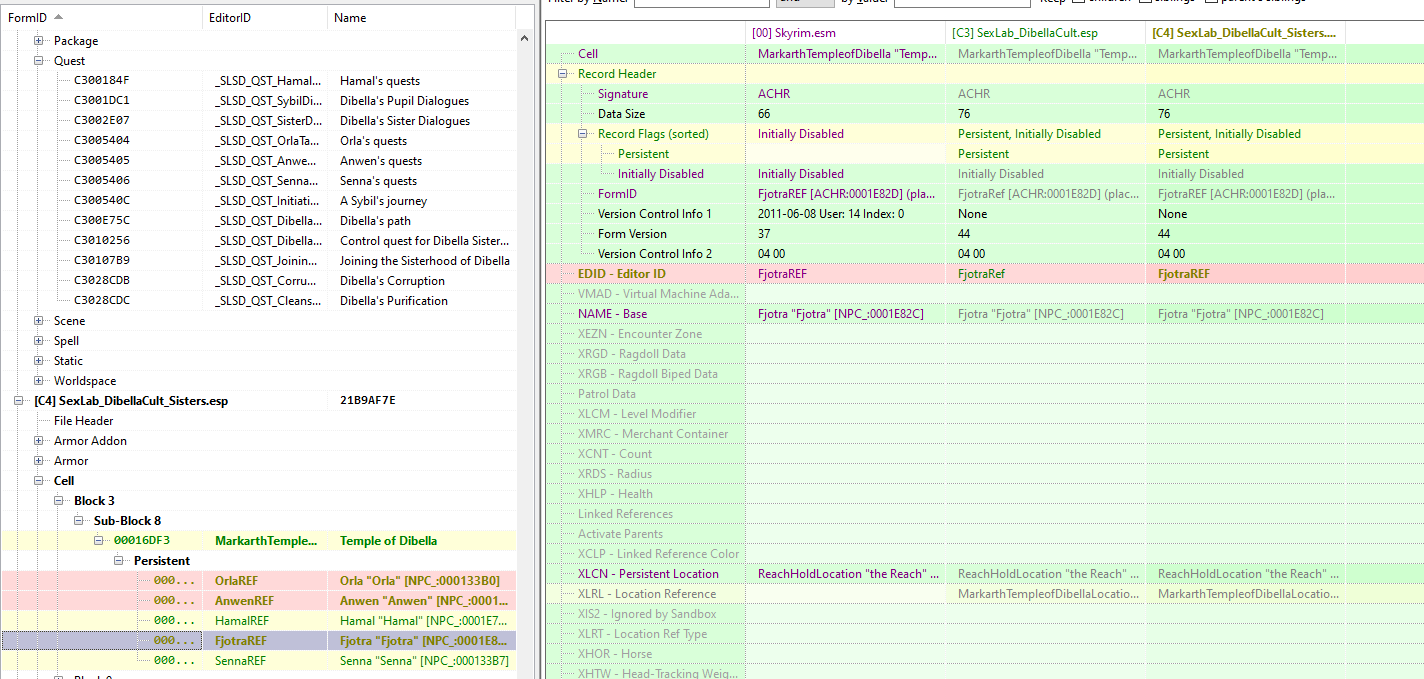Select quest C3010256 Control quest row

point(258,241)
